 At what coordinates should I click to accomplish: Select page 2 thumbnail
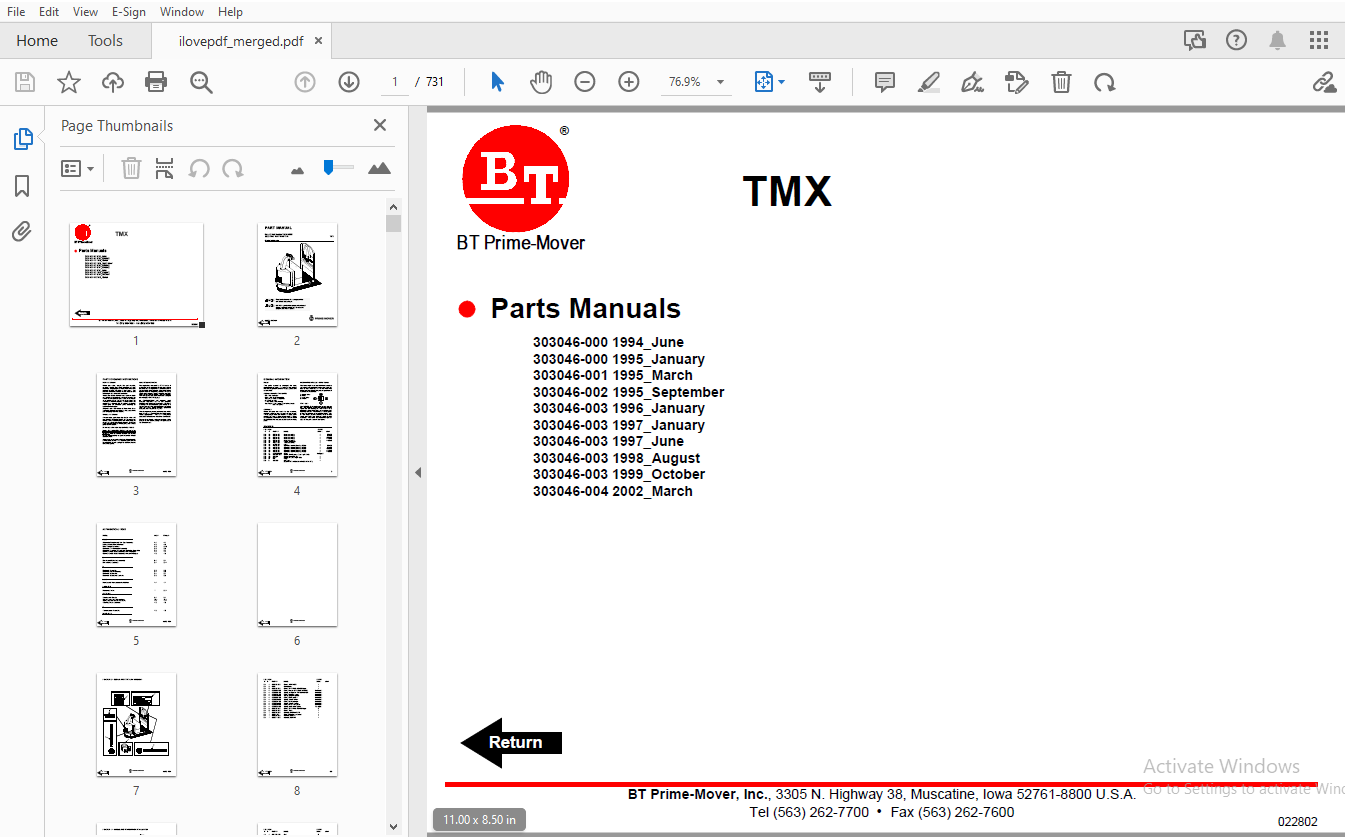297,275
